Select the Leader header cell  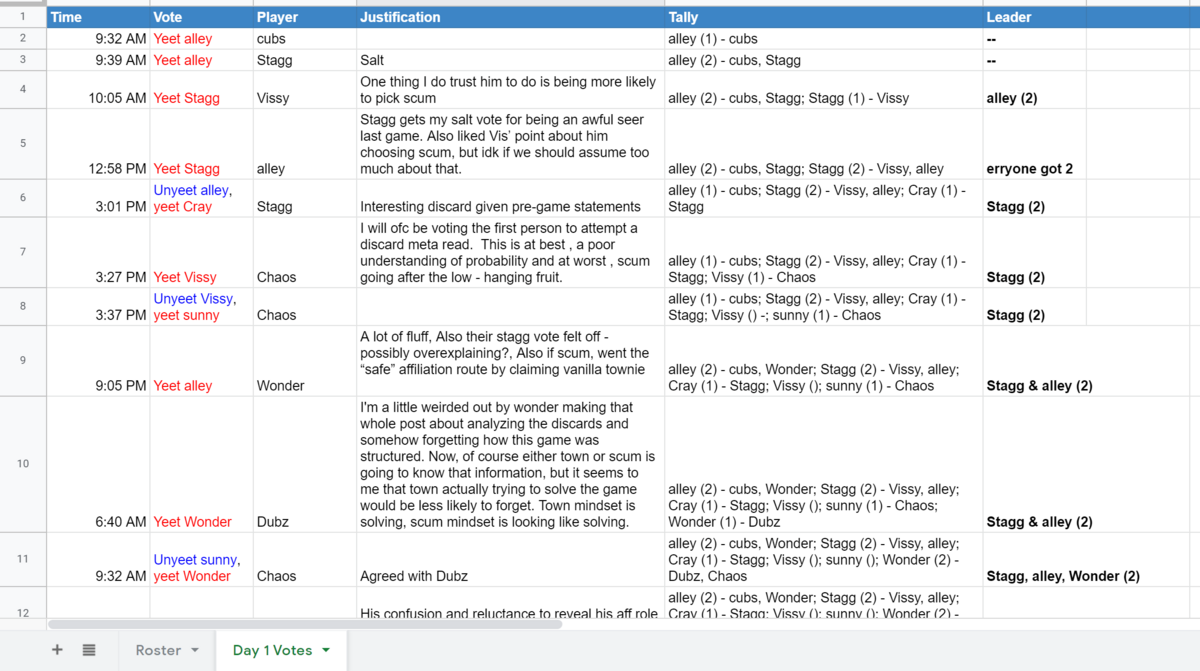(1035, 17)
